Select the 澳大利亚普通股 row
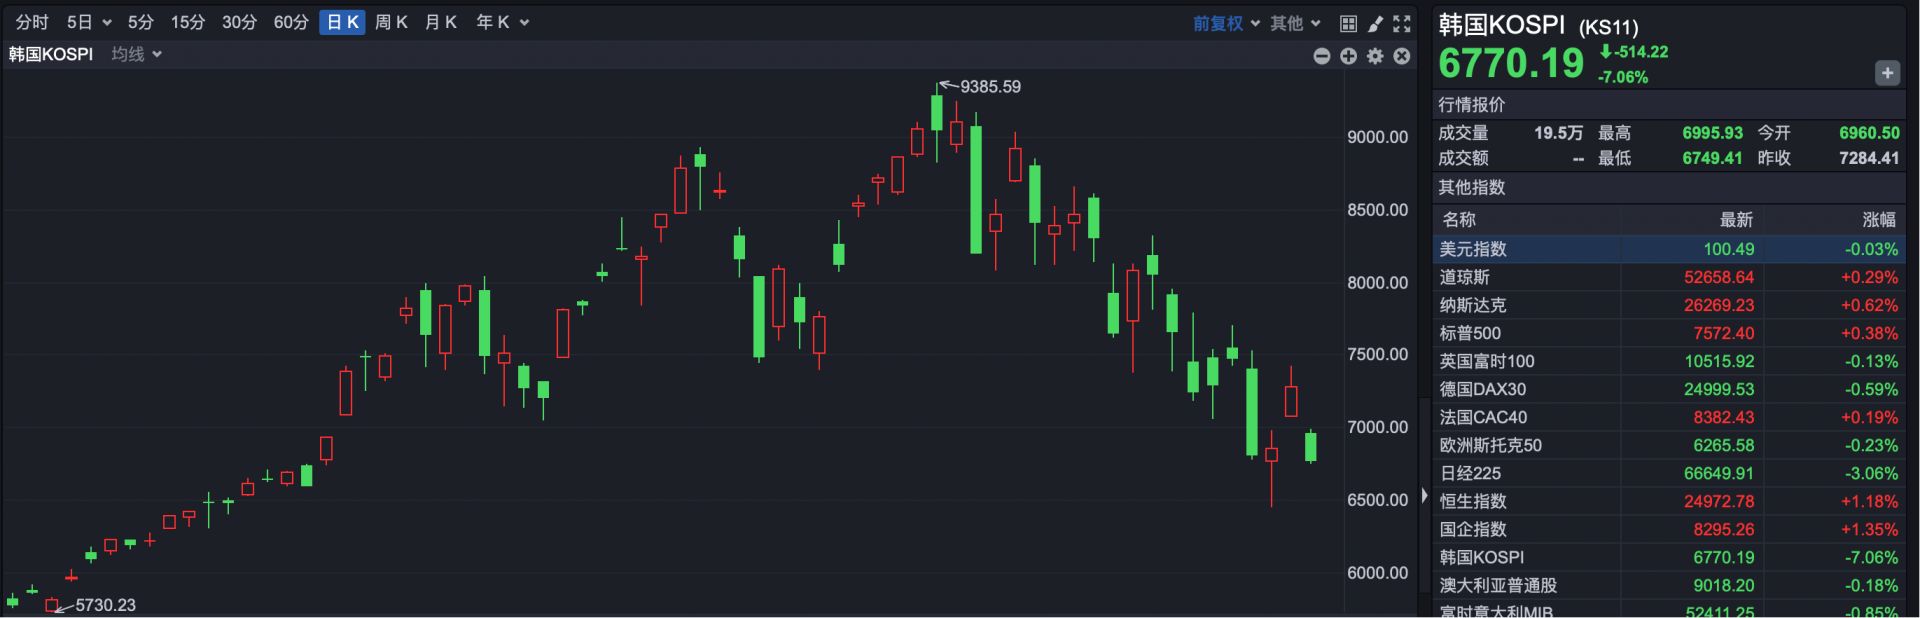The height and width of the screenshot is (618, 1920). (x=1669, y=585)
